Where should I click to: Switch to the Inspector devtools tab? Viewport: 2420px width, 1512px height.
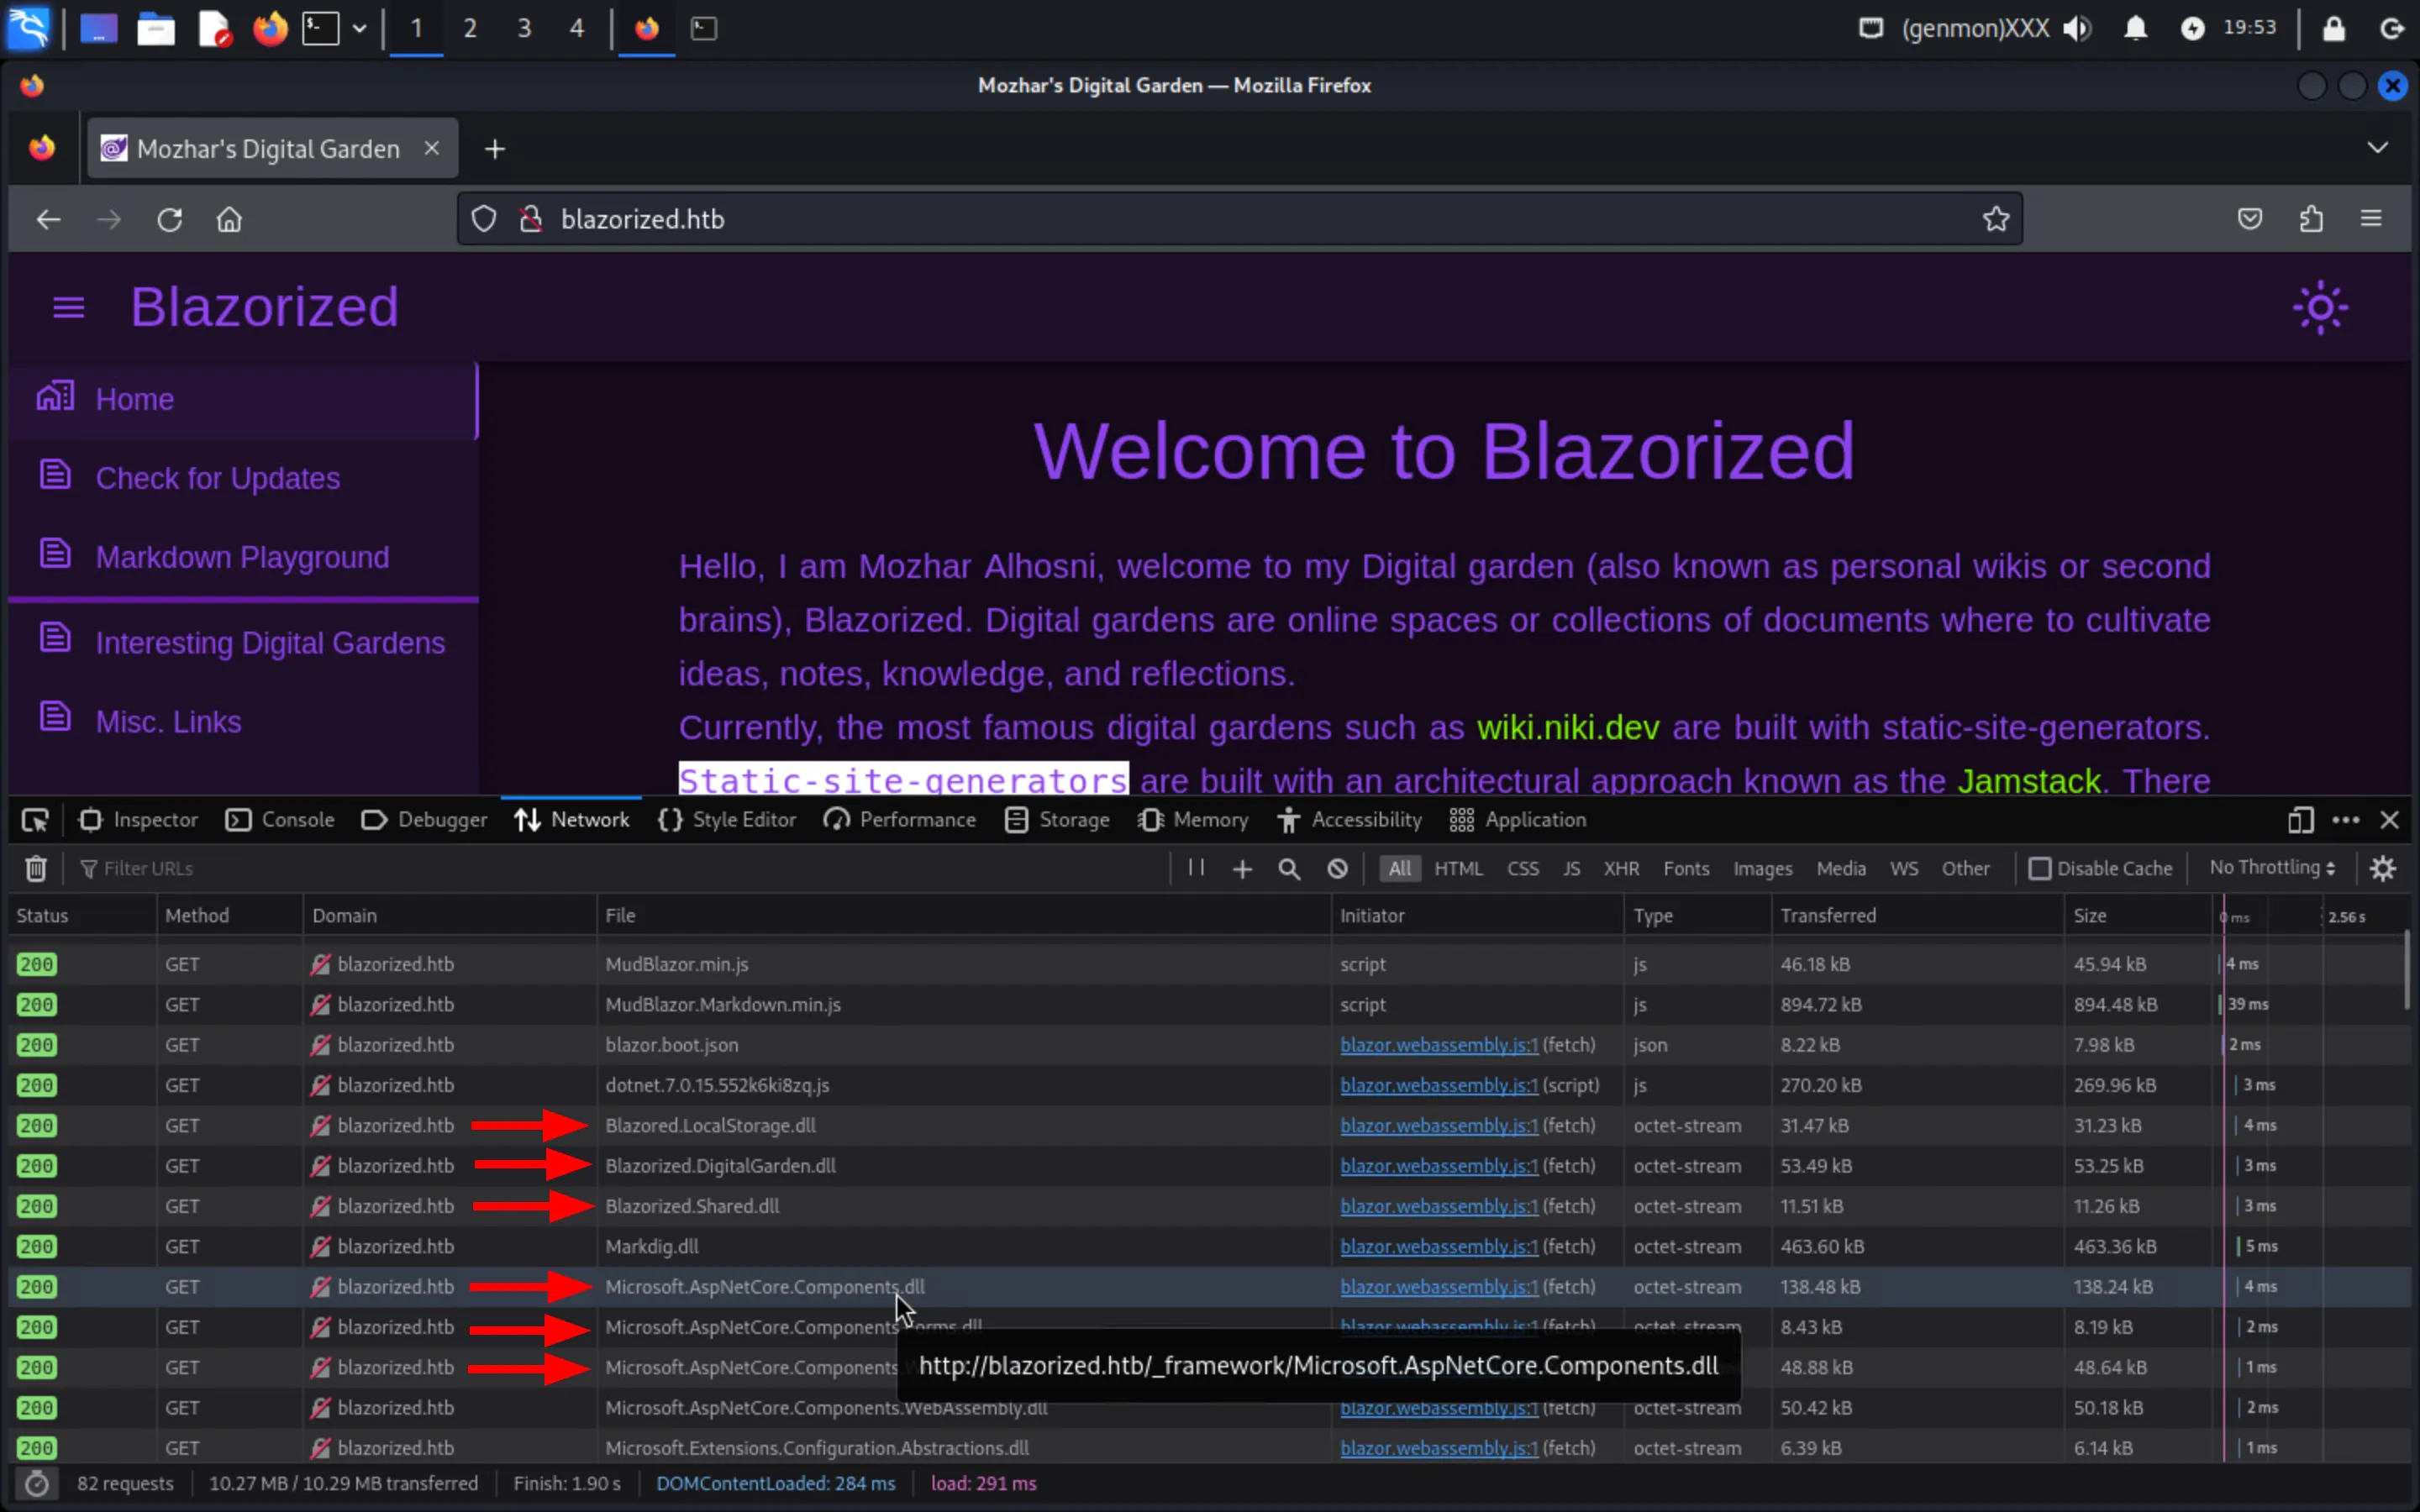[x=138, y=820]
